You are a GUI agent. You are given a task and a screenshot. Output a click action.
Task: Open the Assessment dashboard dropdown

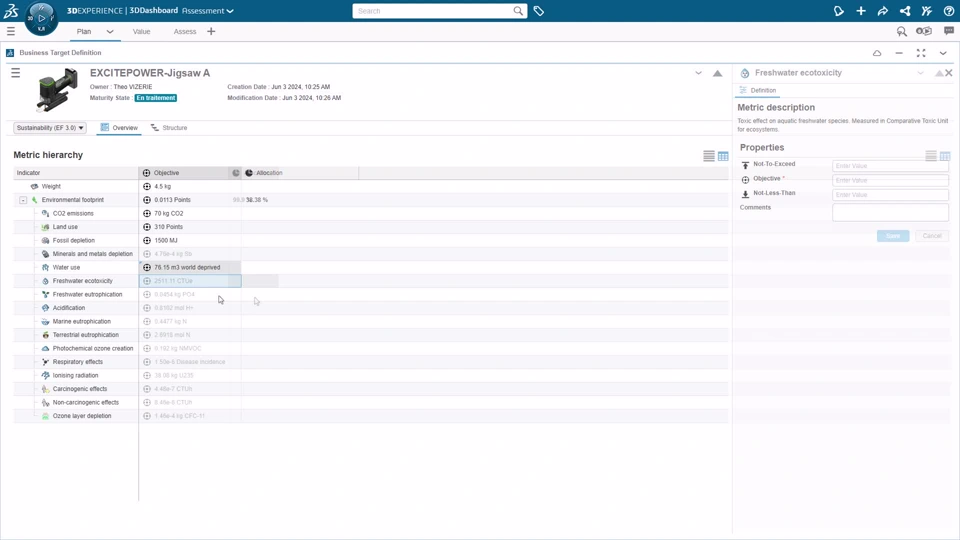(208, 11)
